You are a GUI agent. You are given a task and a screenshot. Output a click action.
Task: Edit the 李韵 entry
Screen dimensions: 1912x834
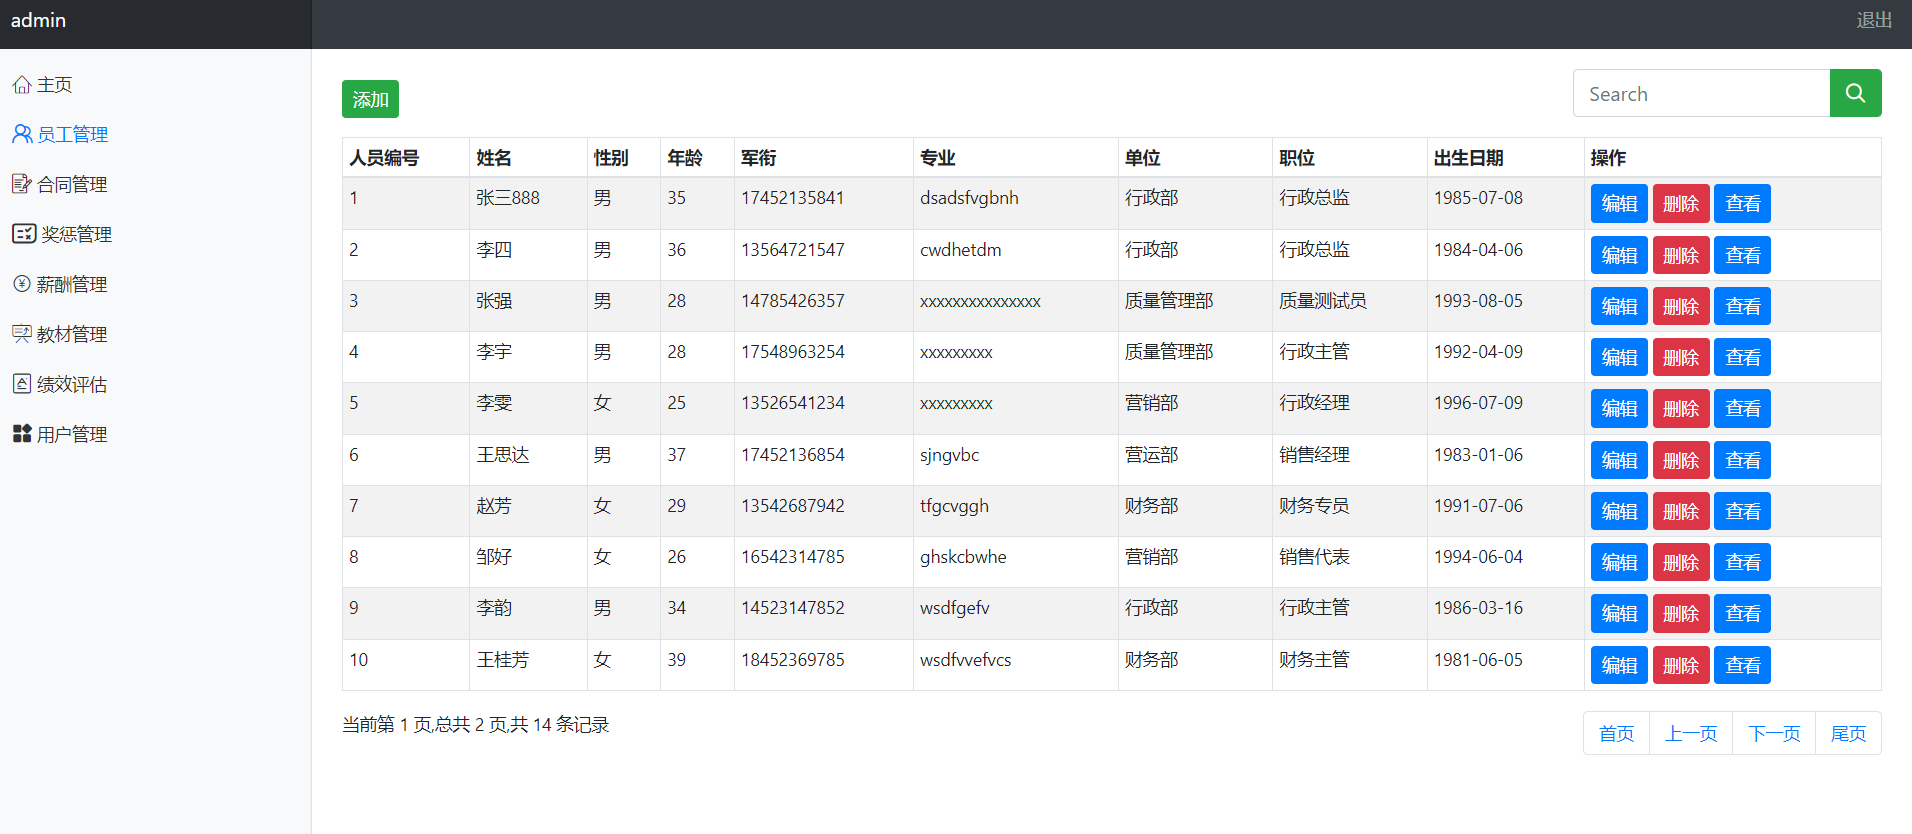(x=1619, y=613)
